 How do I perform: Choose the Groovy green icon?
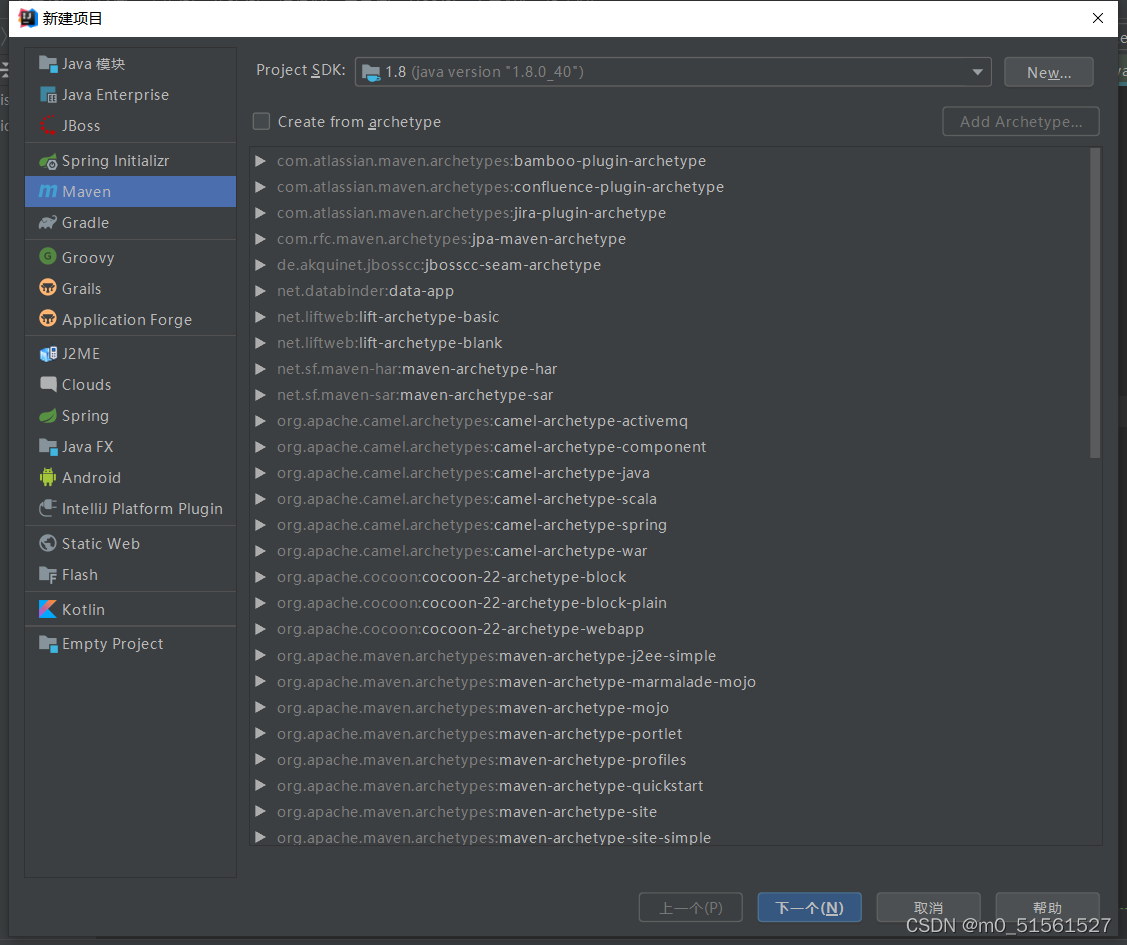coord(48,257)
